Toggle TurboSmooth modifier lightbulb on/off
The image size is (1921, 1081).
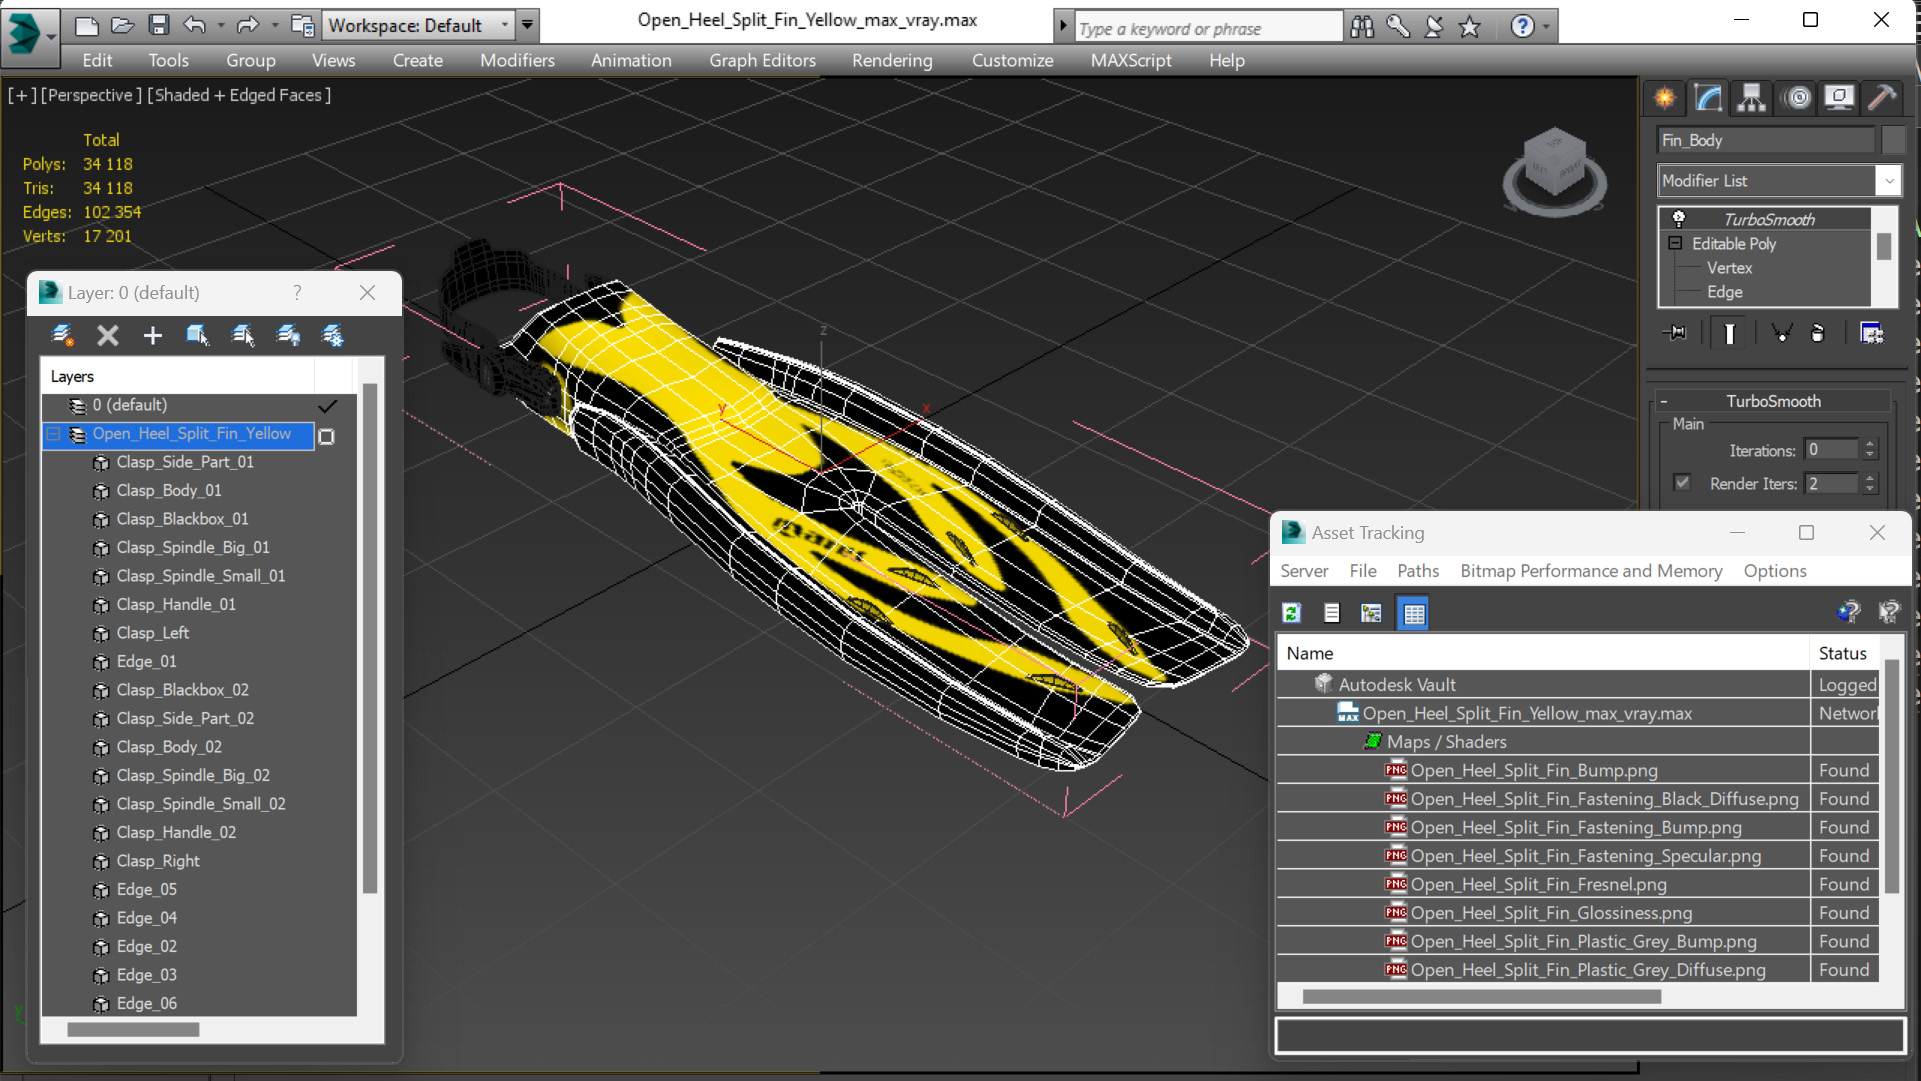click(1679, 219)
